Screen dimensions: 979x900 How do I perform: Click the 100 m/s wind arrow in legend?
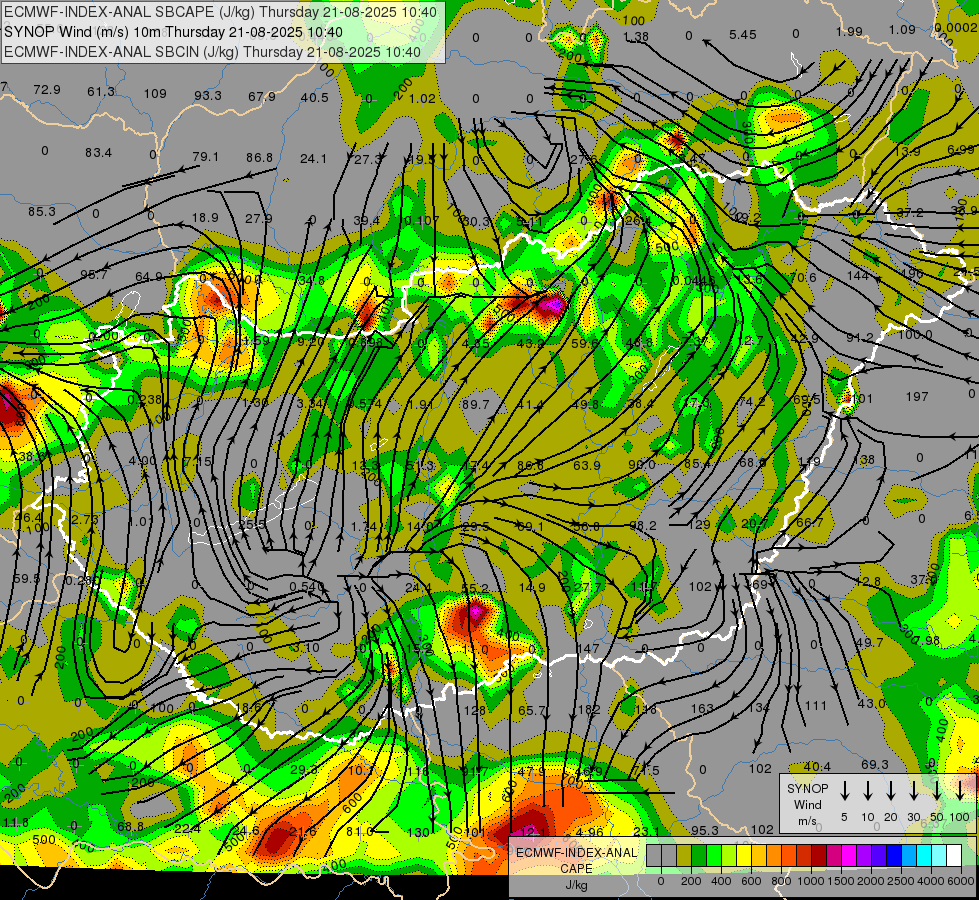click(x=960, y=790)
